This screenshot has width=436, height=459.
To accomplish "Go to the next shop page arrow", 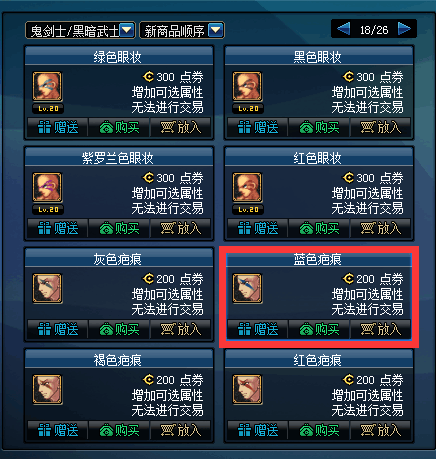I will [x=404, y=29].
